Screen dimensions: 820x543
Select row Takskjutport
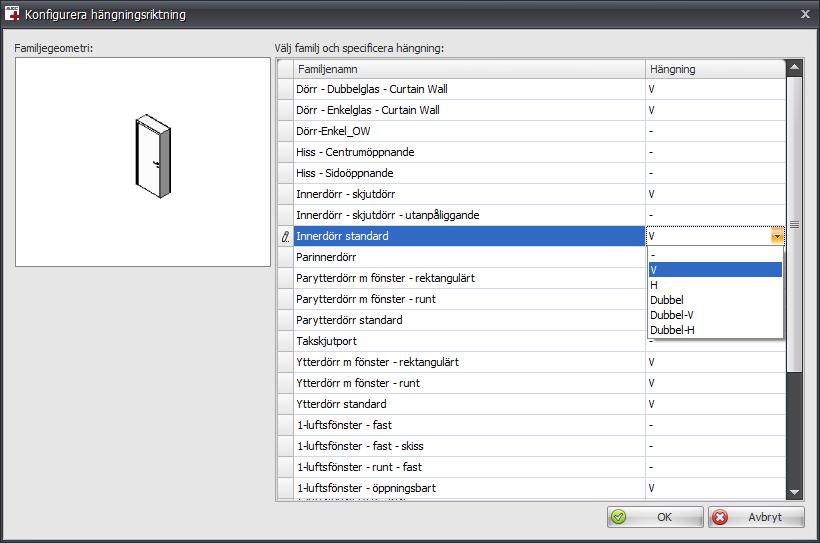tap(469, 341)
